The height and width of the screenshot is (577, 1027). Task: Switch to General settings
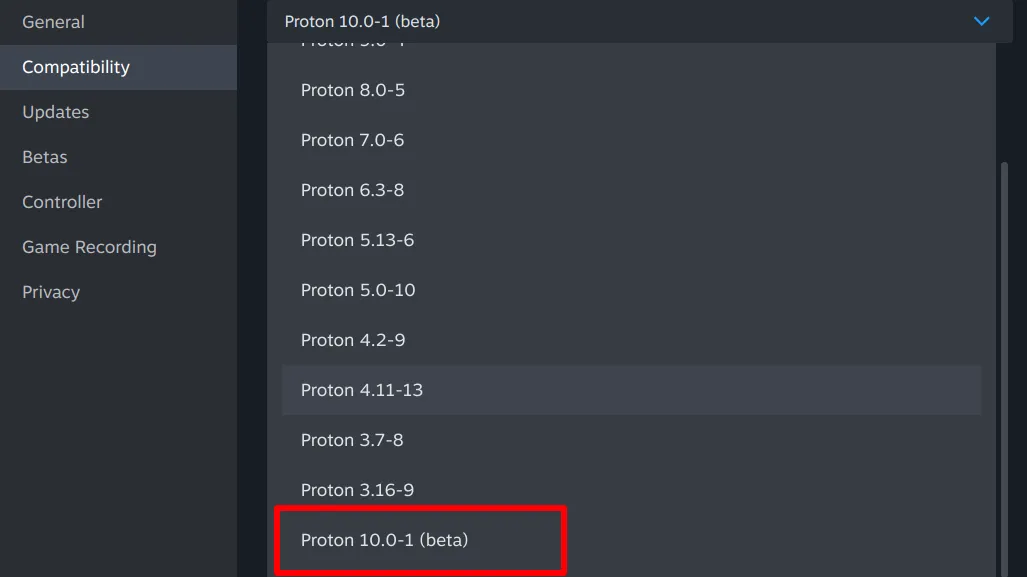(53, 21)
